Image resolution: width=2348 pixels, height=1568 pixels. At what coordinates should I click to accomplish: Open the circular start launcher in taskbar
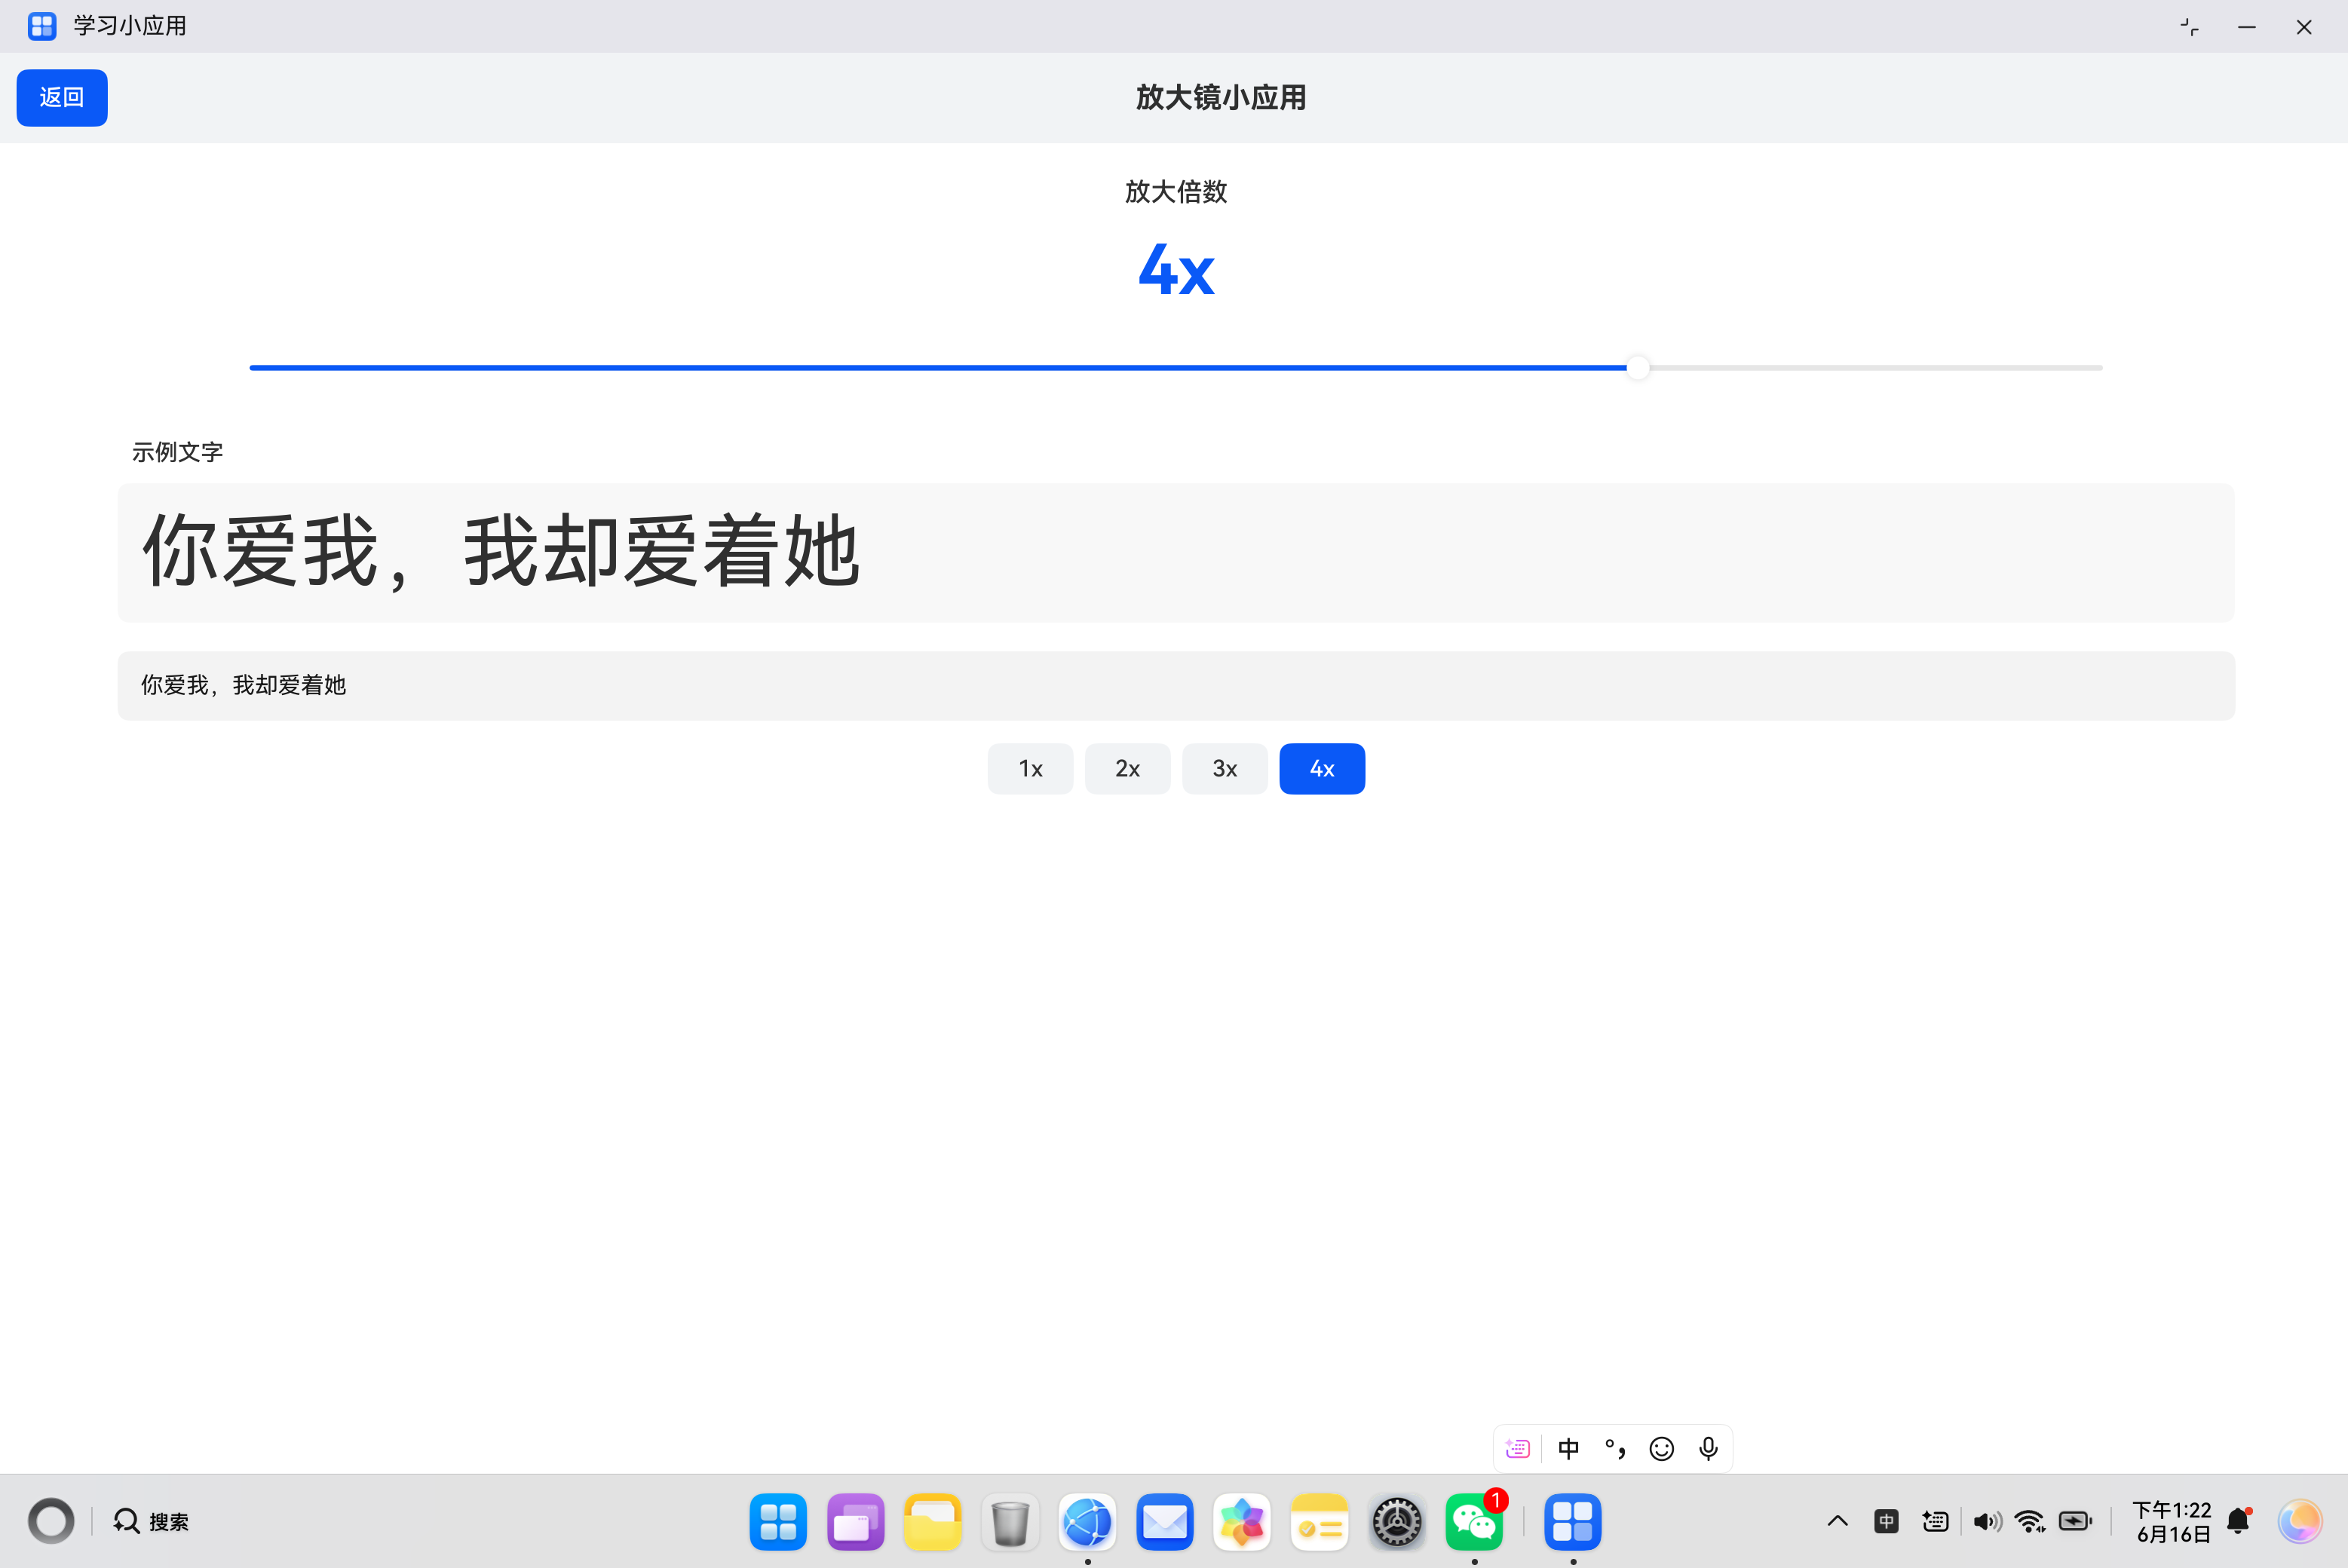(x=51, y=1521)
